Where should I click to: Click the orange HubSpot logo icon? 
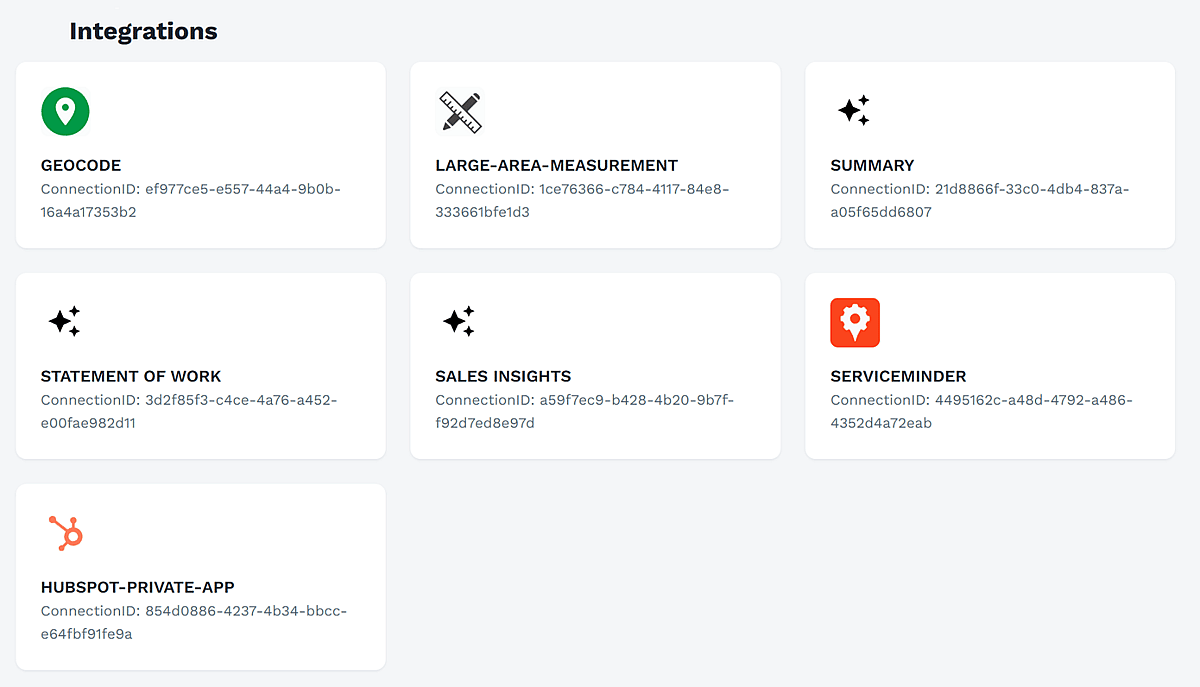(x=66, y=533)
